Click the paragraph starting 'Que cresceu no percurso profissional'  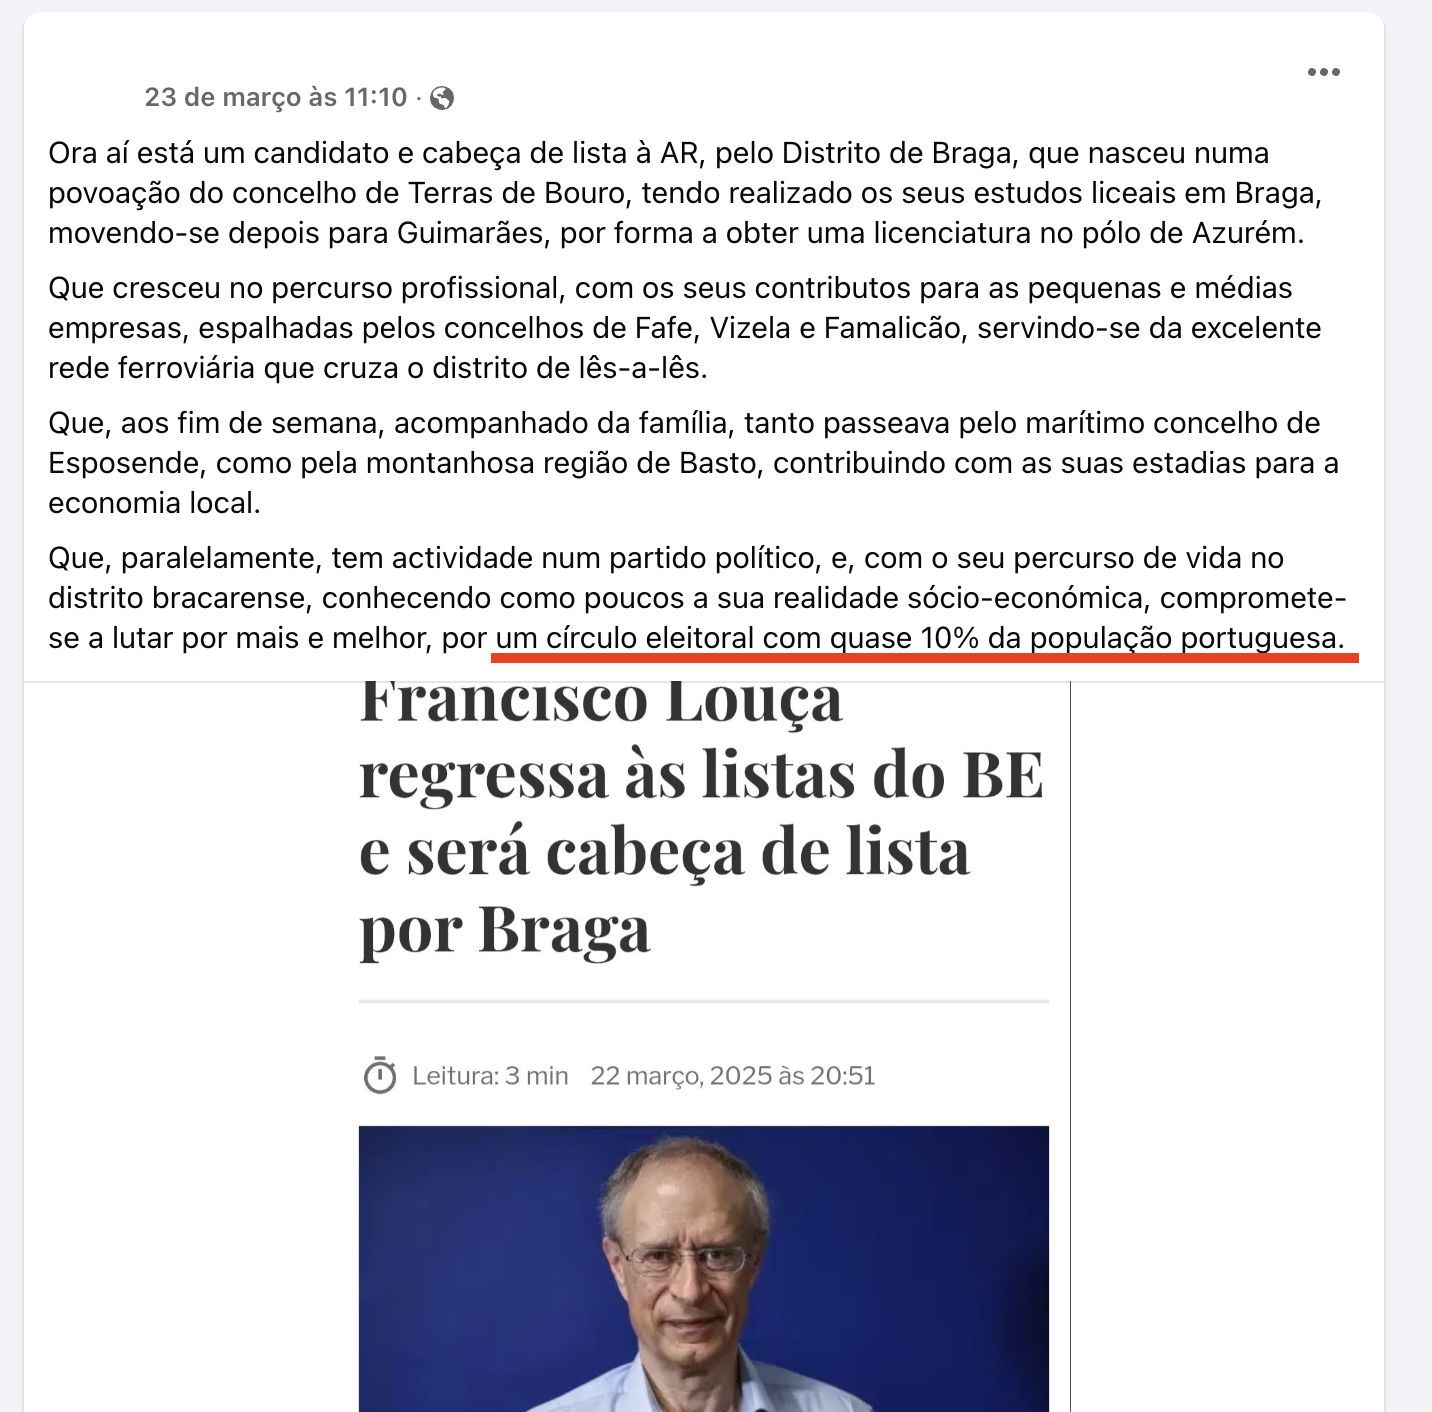pos(685,328)
